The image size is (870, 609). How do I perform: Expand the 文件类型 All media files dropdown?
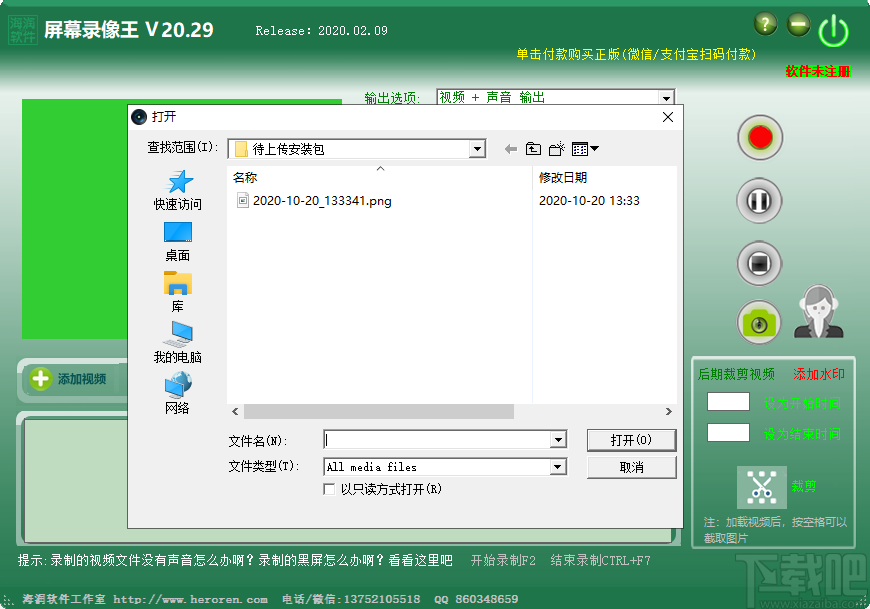tap(558, 467)
